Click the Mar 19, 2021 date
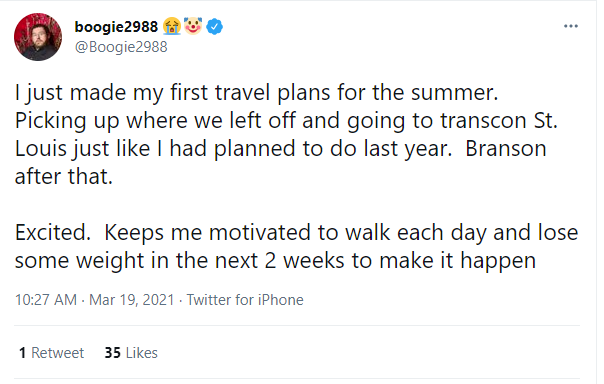The width and height of the screenshot is (604, 384). (132, 300)
